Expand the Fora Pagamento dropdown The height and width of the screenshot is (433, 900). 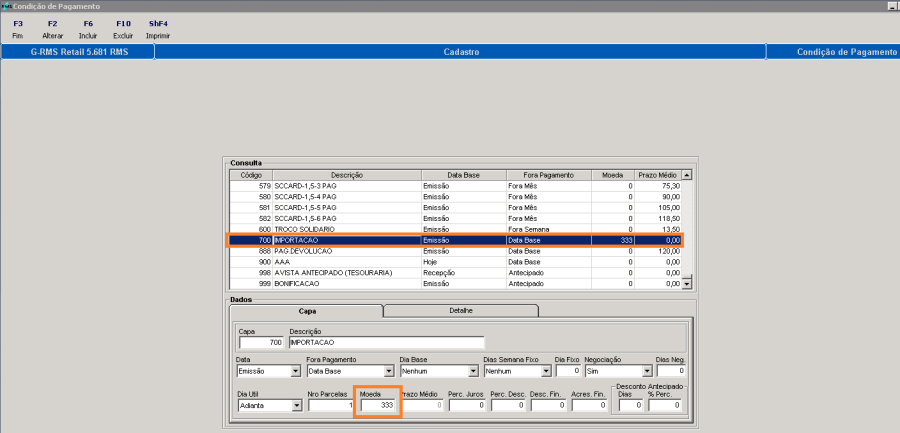coord(389,371)
